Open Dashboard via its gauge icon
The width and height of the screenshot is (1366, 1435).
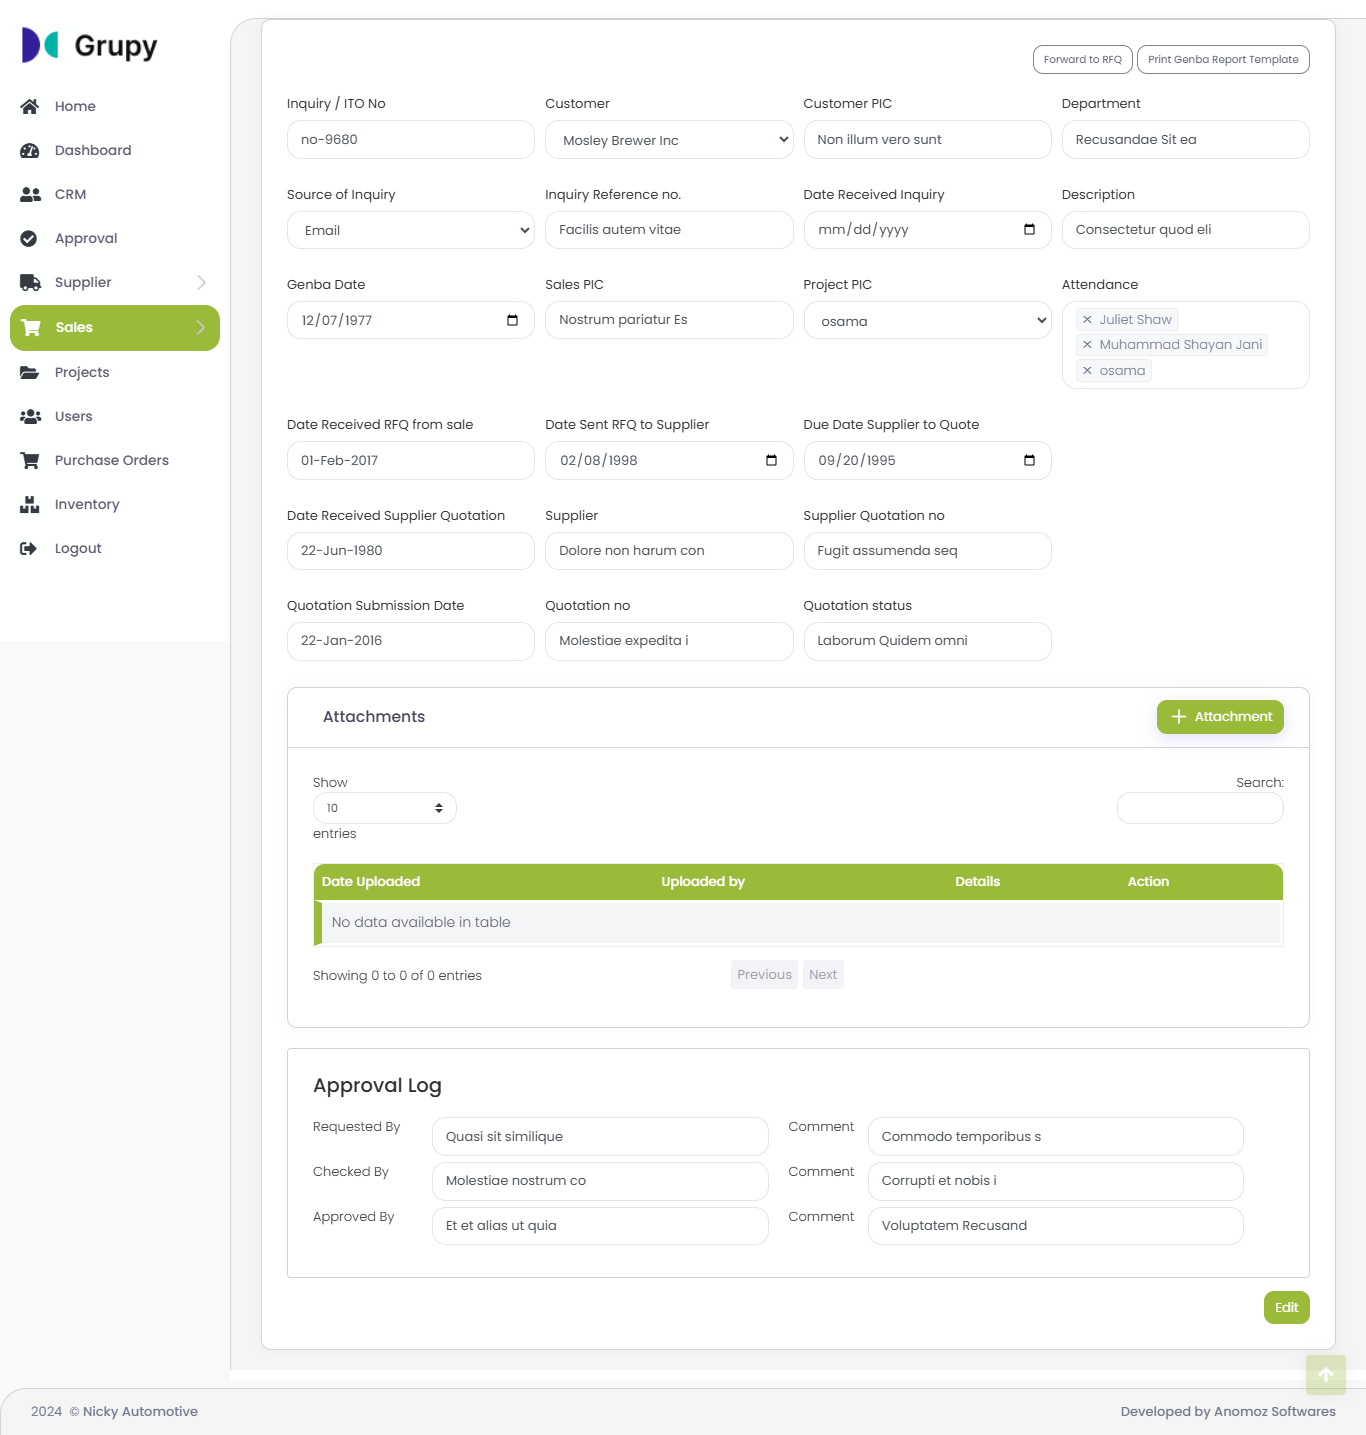[29, 150]
